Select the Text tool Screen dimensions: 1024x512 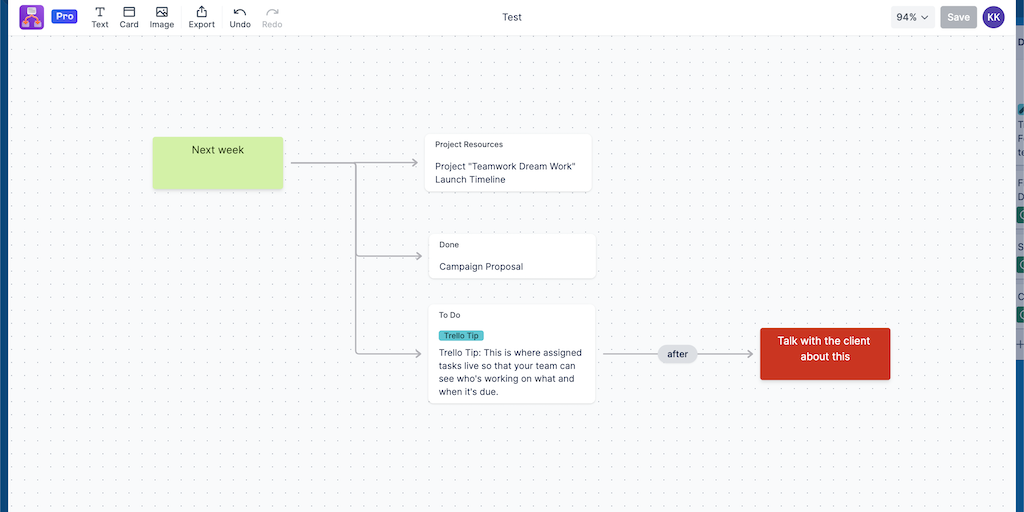100,17
